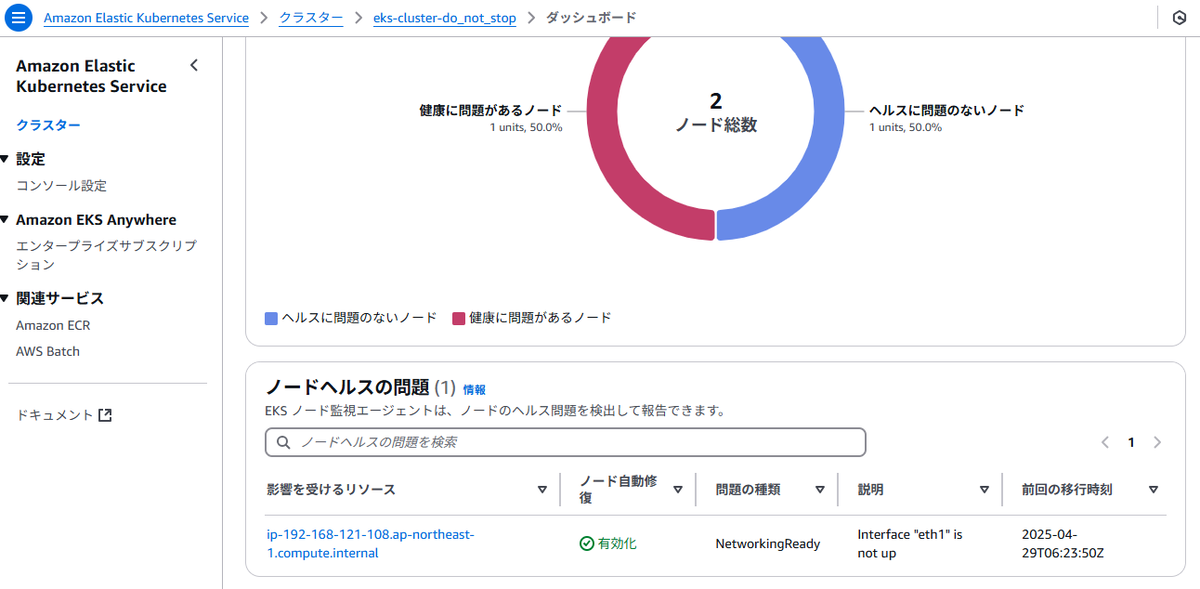Click the magnifier icon in the search box
Screen dimensions: 1200x589
(283, 442)
